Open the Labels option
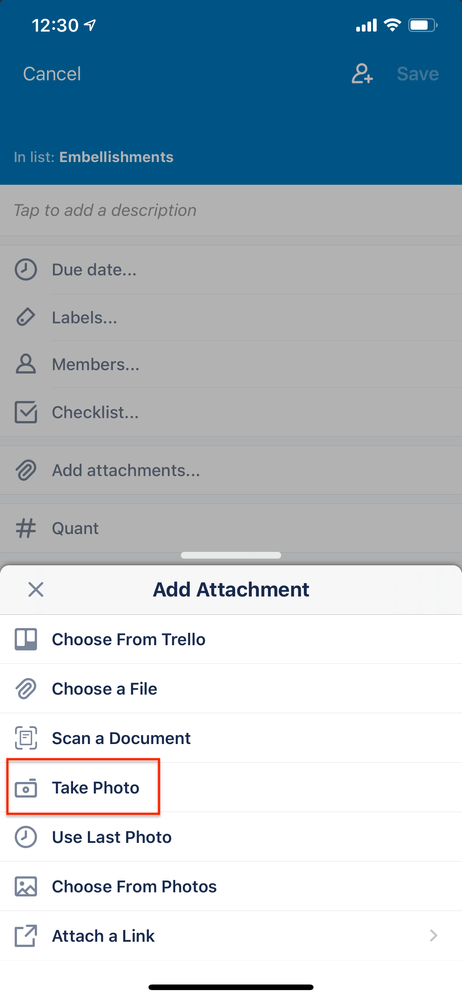Screen dimensions: 462x999 pyautogui.click(x=231, y=317)
